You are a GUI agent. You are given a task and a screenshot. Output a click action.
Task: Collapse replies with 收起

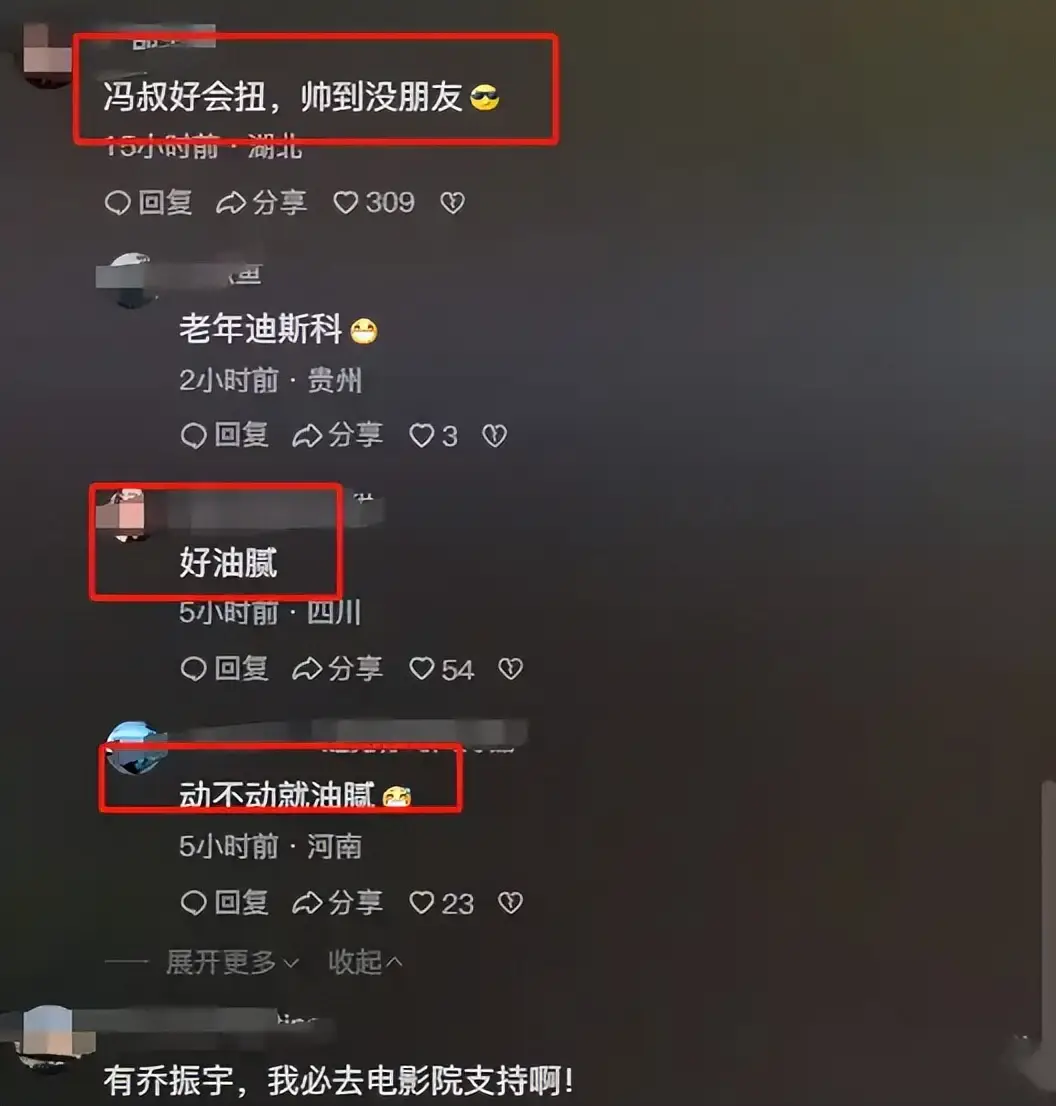point(365,962)
